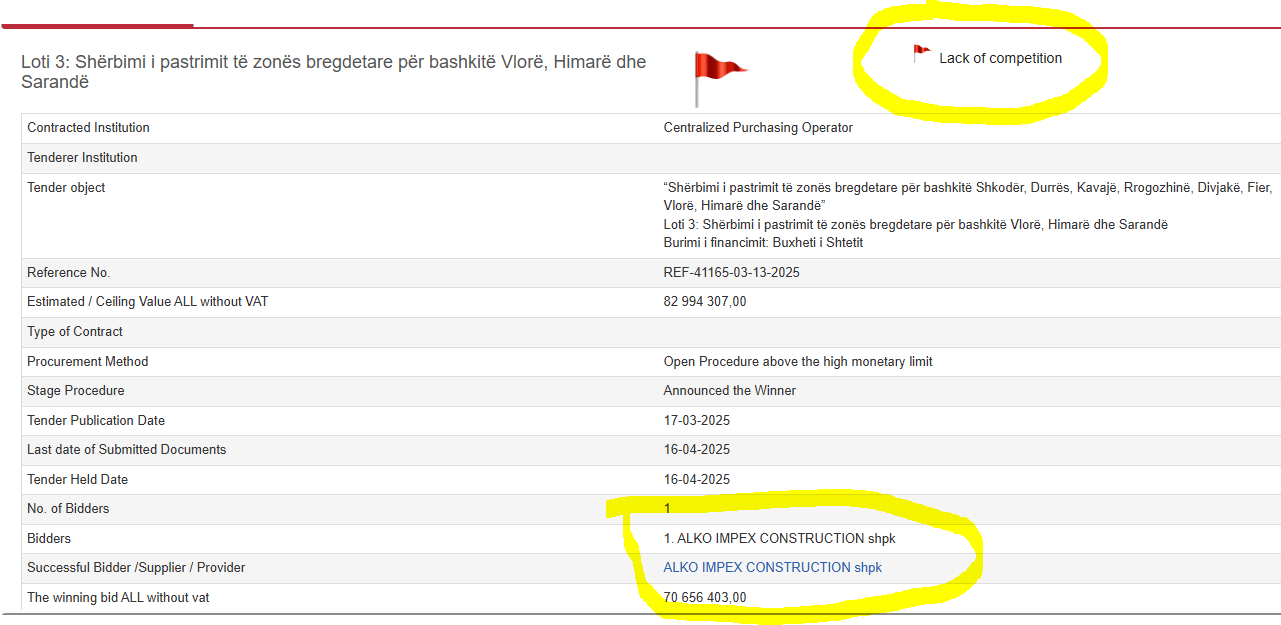Image resolution: width=1281 pixels, height=625 pixels.
Task: Click the large red flag beside the lot title
Action: [x=717, y=70]
